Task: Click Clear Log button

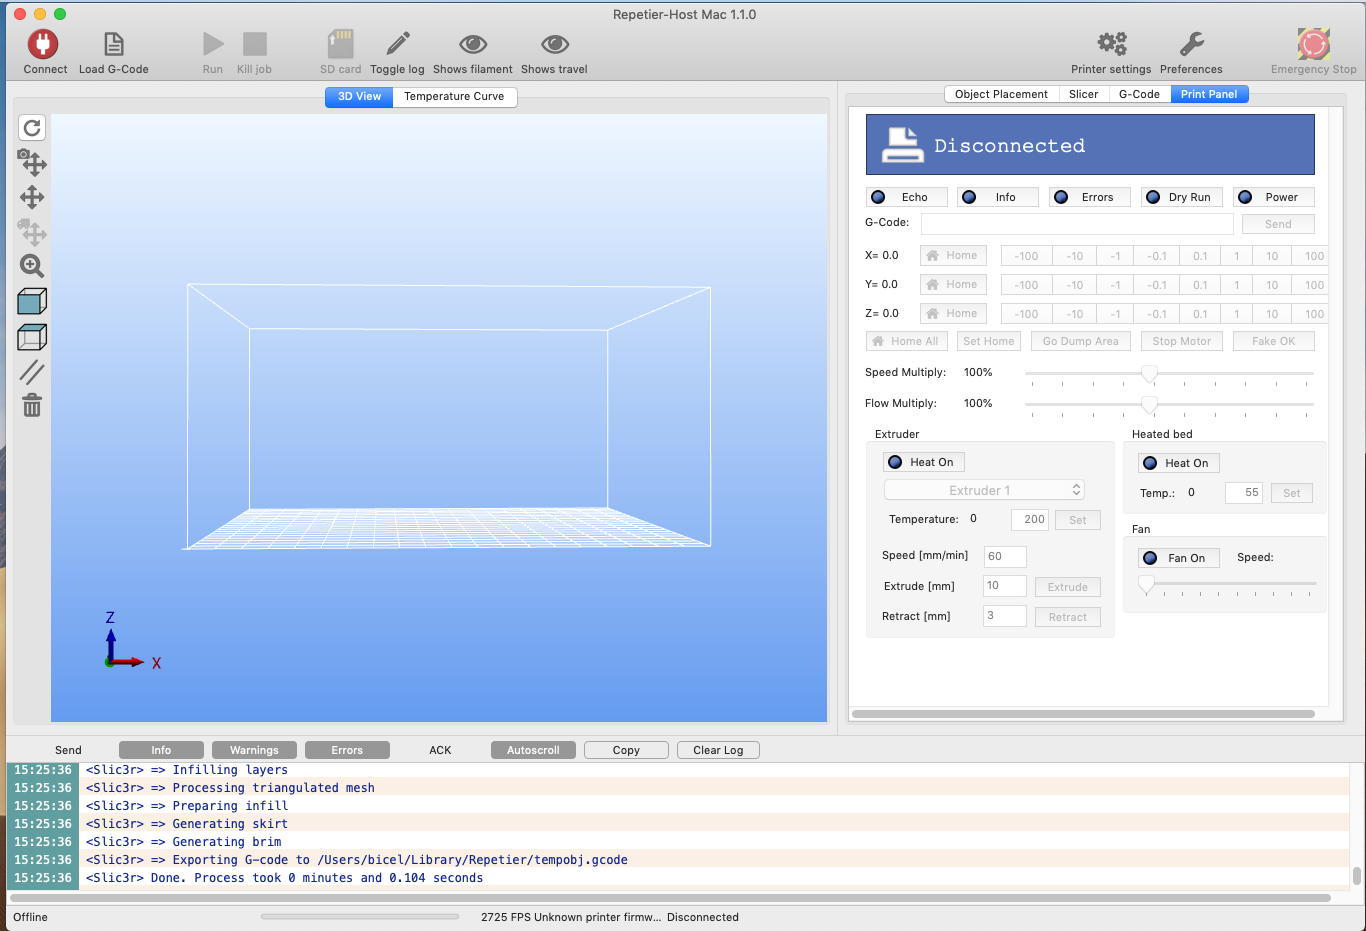Action: 718,750
